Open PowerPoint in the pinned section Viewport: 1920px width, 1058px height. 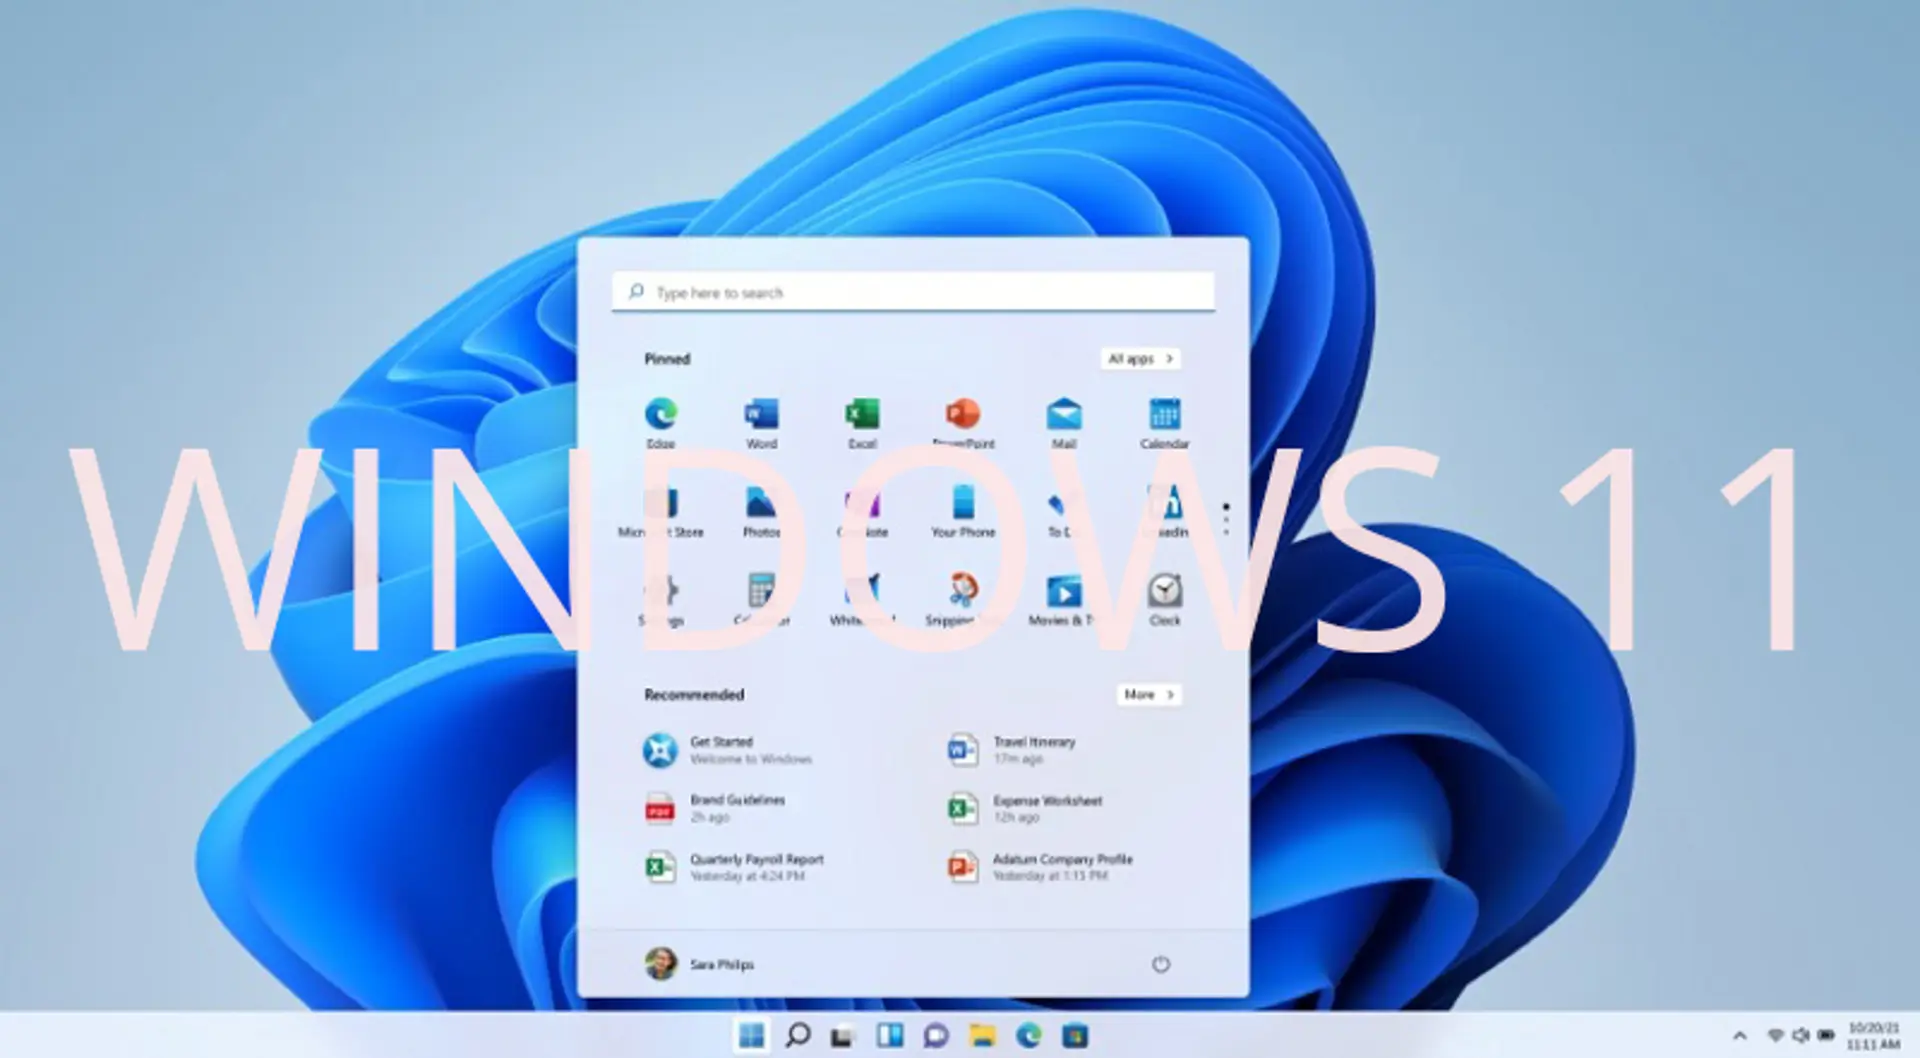click(963, 423)
